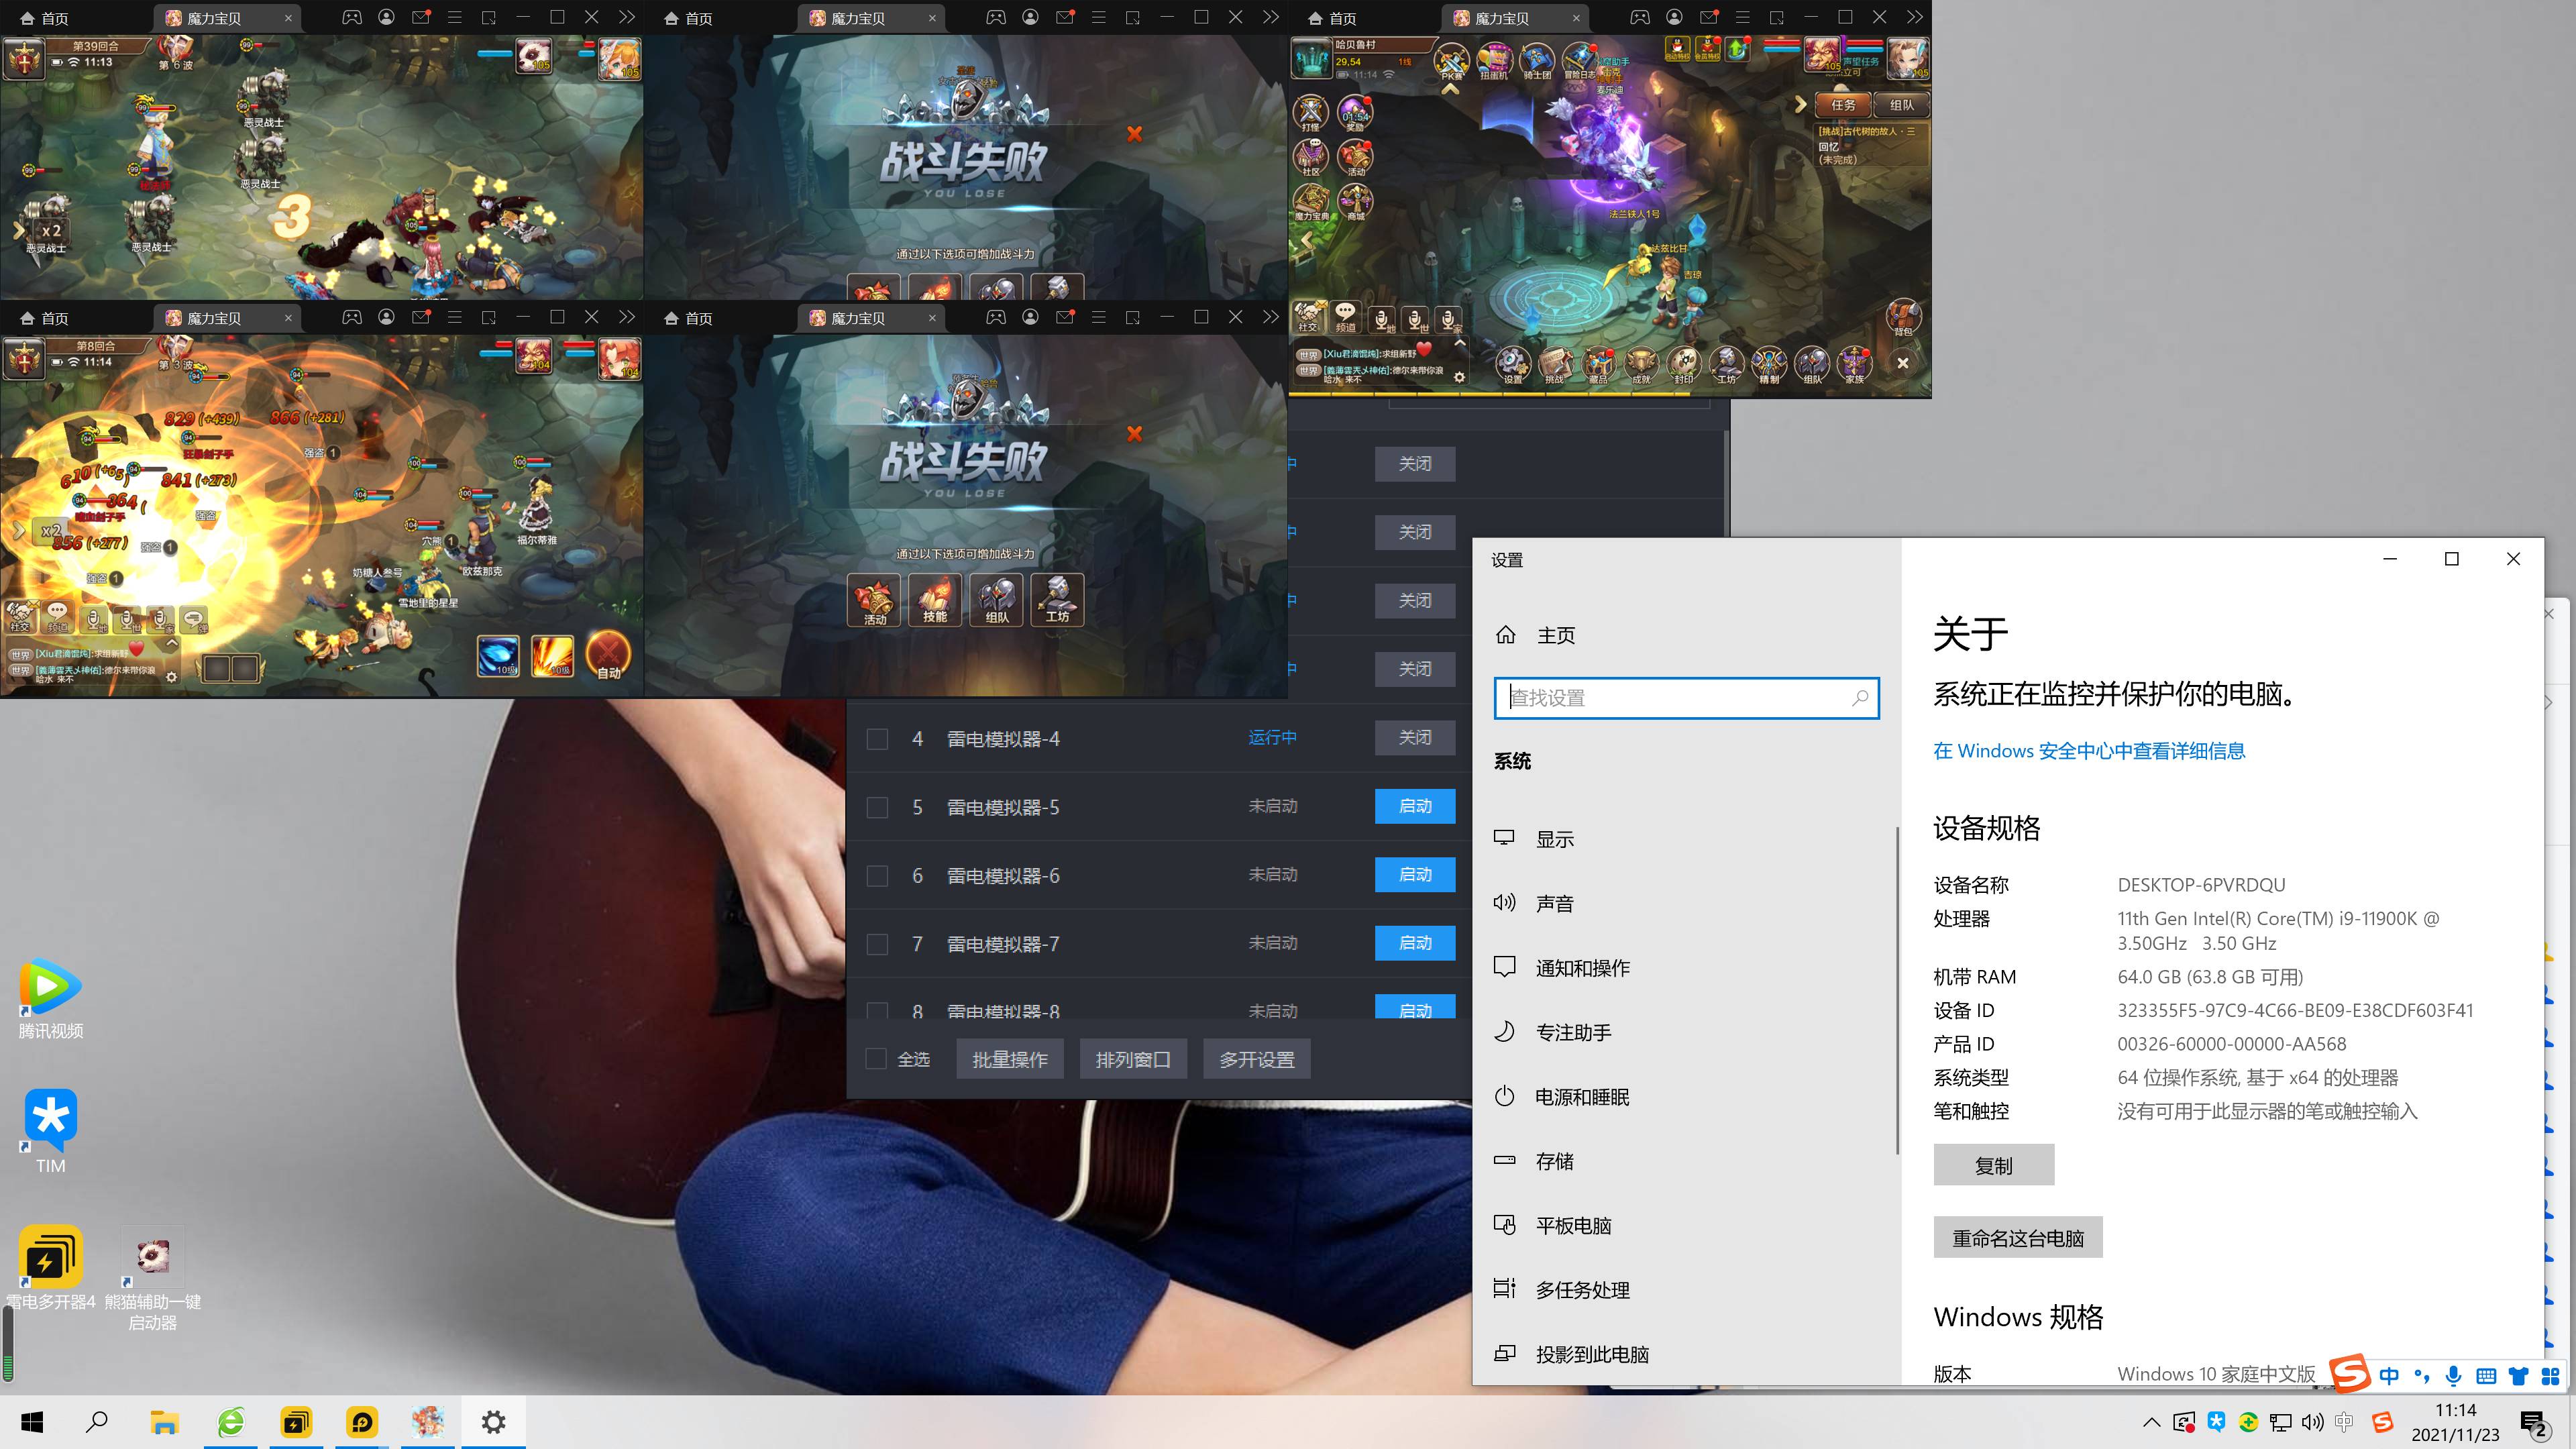Open the 商城 shop icon
Viewport: 2576px width, 1449px height.
pyautogui.click(x=1355, y=200)
